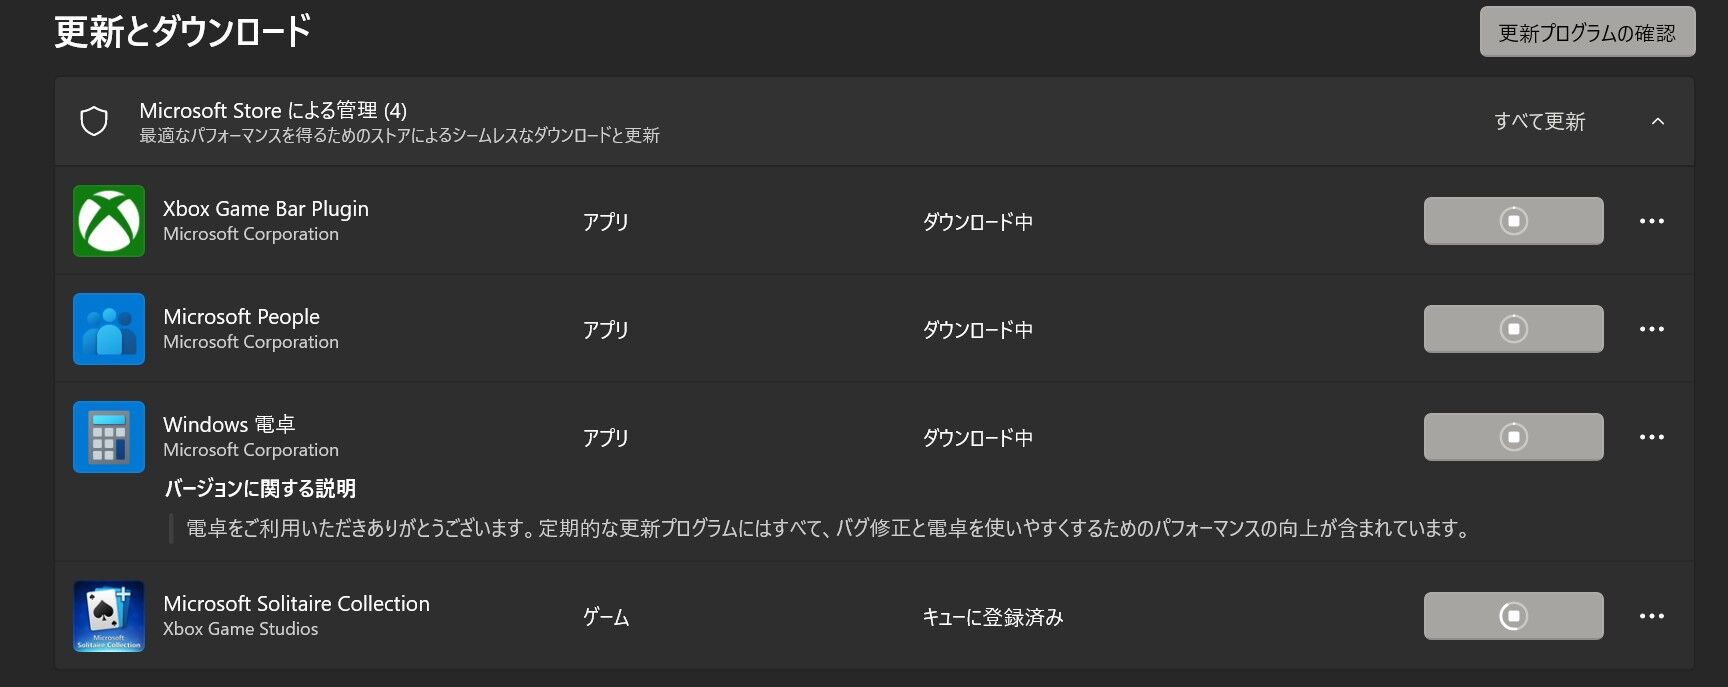Click the Xbox Game Bar Plugin icon

(109, 221)
